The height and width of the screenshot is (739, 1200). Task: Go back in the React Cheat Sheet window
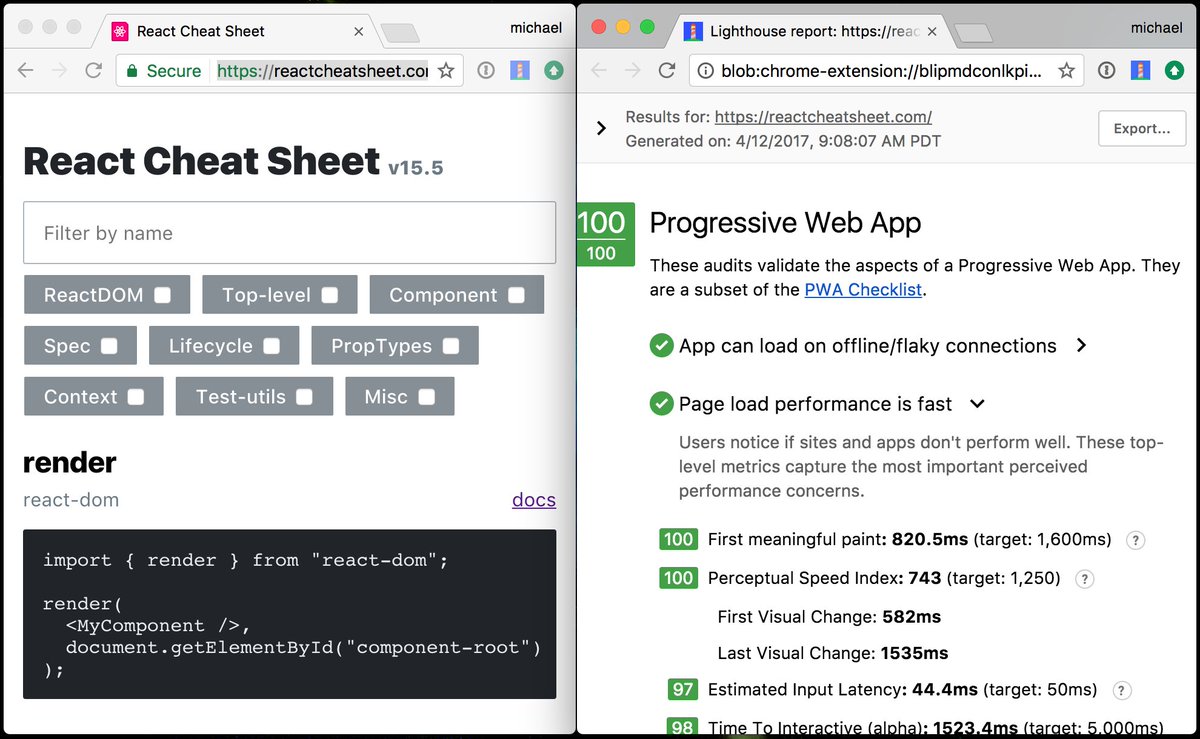[26, 71]
